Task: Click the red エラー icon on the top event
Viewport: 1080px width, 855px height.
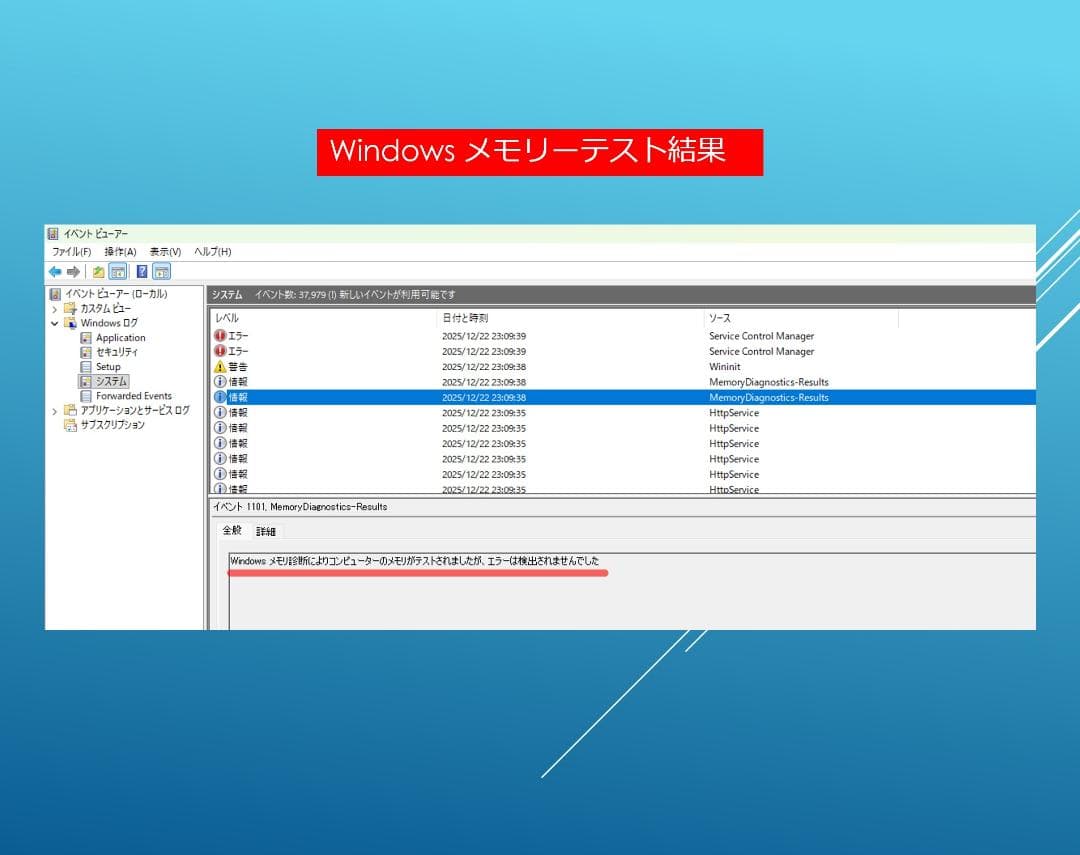Action: pos(221,336)
